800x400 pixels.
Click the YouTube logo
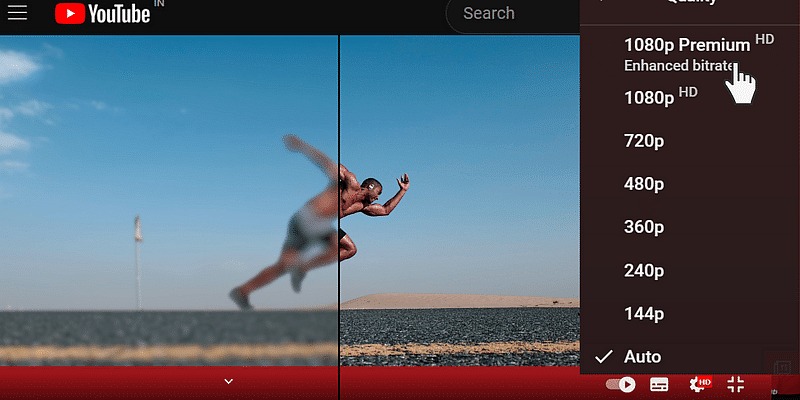point(101,13)
